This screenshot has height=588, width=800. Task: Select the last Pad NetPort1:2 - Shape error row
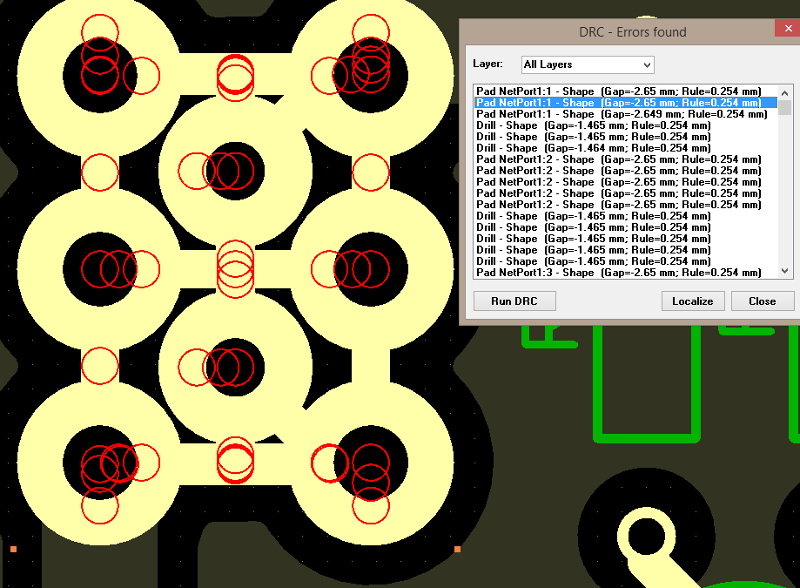626,205
